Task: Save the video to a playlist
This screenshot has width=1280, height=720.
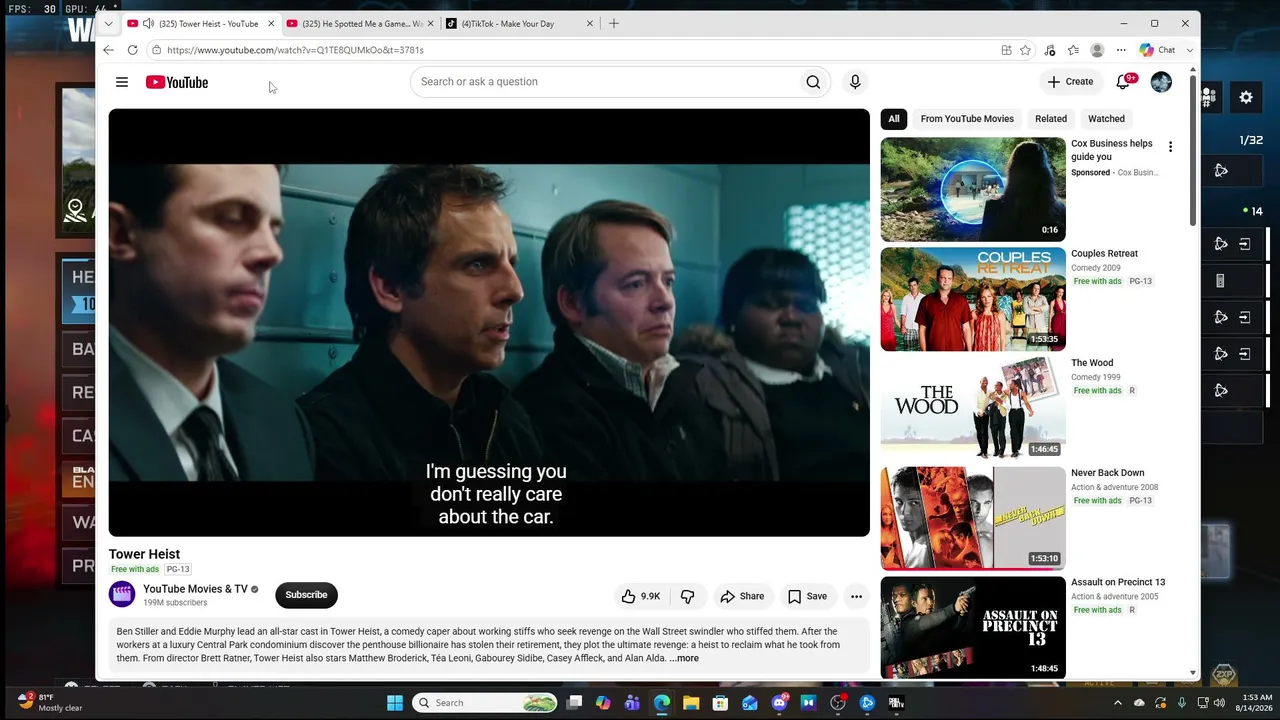Action: pos(807,596)
